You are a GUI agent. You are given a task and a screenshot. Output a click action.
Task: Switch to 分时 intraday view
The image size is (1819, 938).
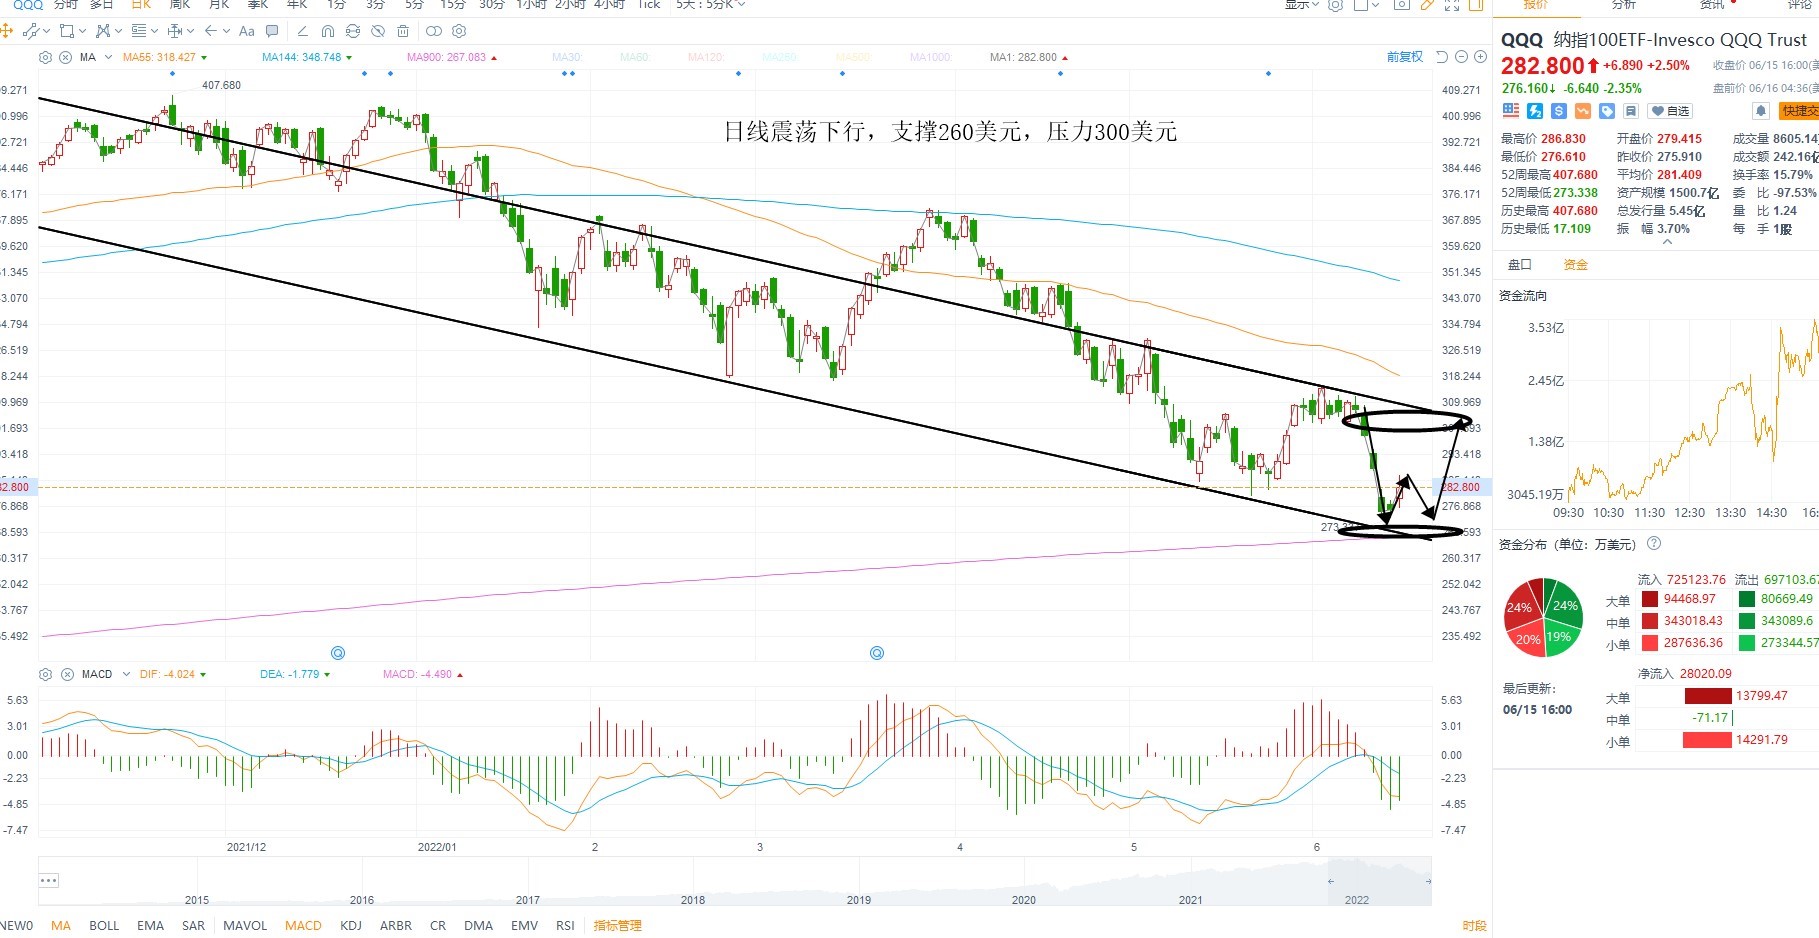coord(65,5)
